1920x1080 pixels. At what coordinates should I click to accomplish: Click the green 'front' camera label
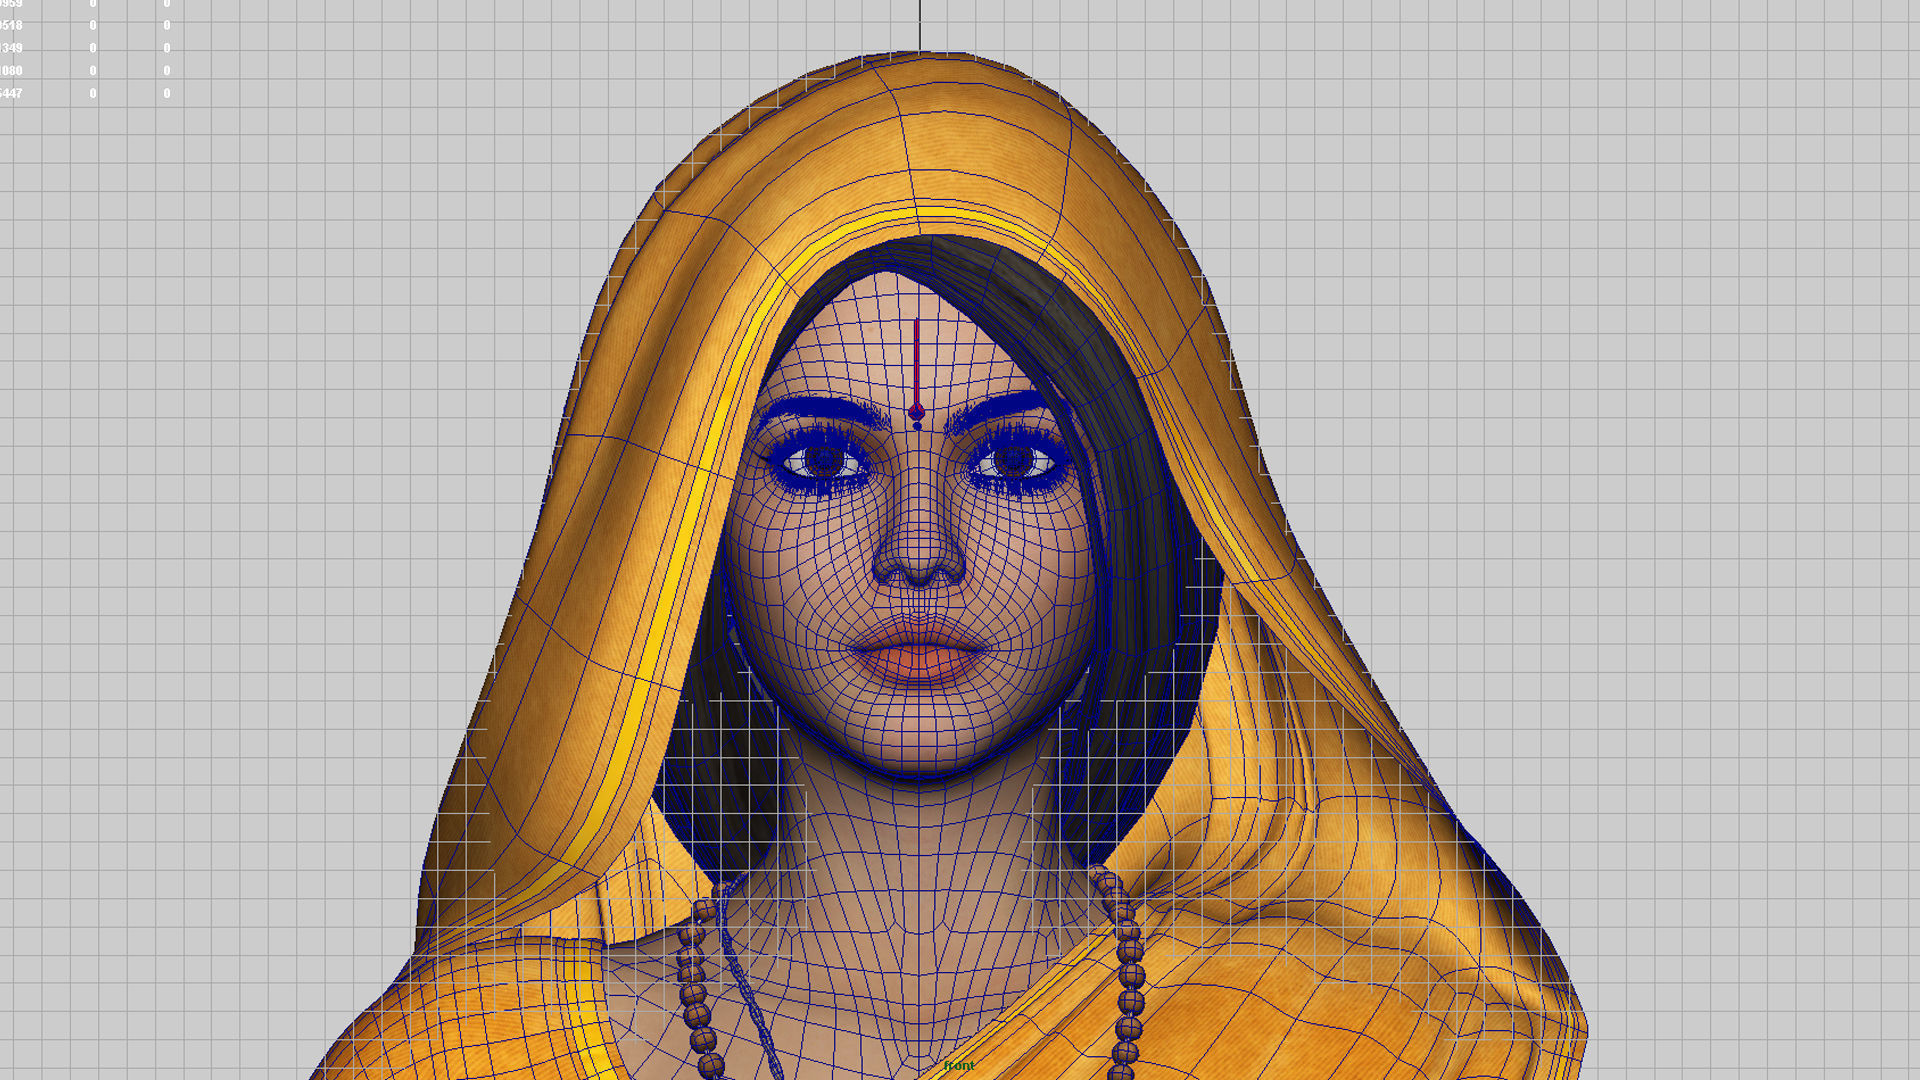tap(959, 1066)
